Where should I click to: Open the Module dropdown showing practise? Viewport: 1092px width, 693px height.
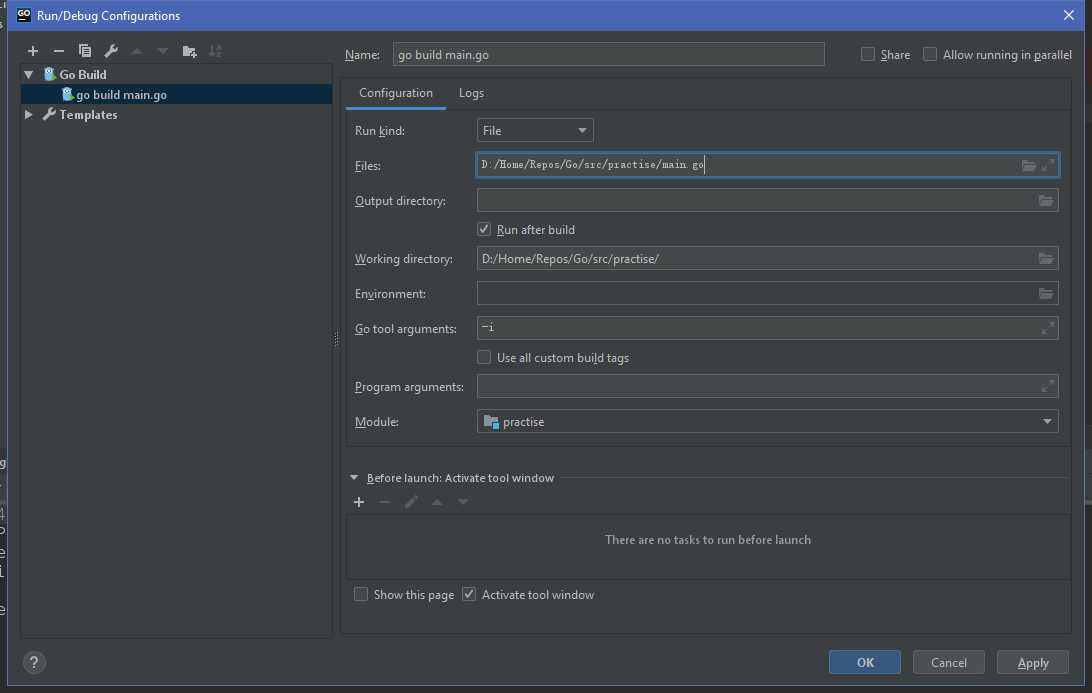767,422
